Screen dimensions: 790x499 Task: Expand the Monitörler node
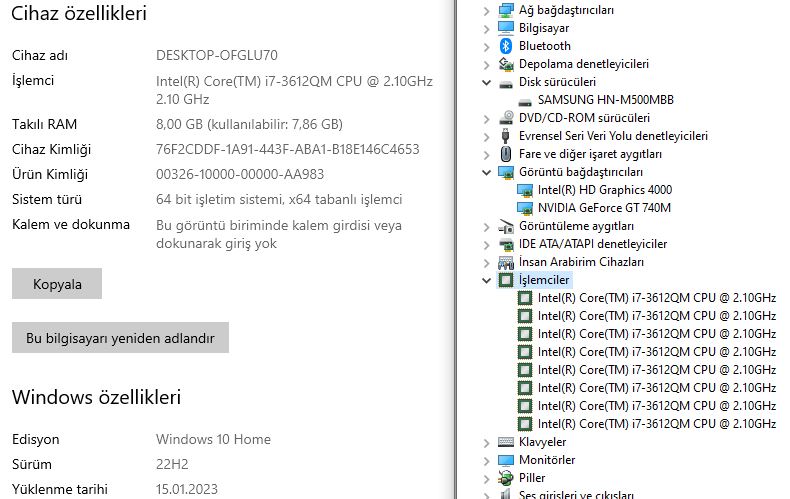click(x=486, y=461)
